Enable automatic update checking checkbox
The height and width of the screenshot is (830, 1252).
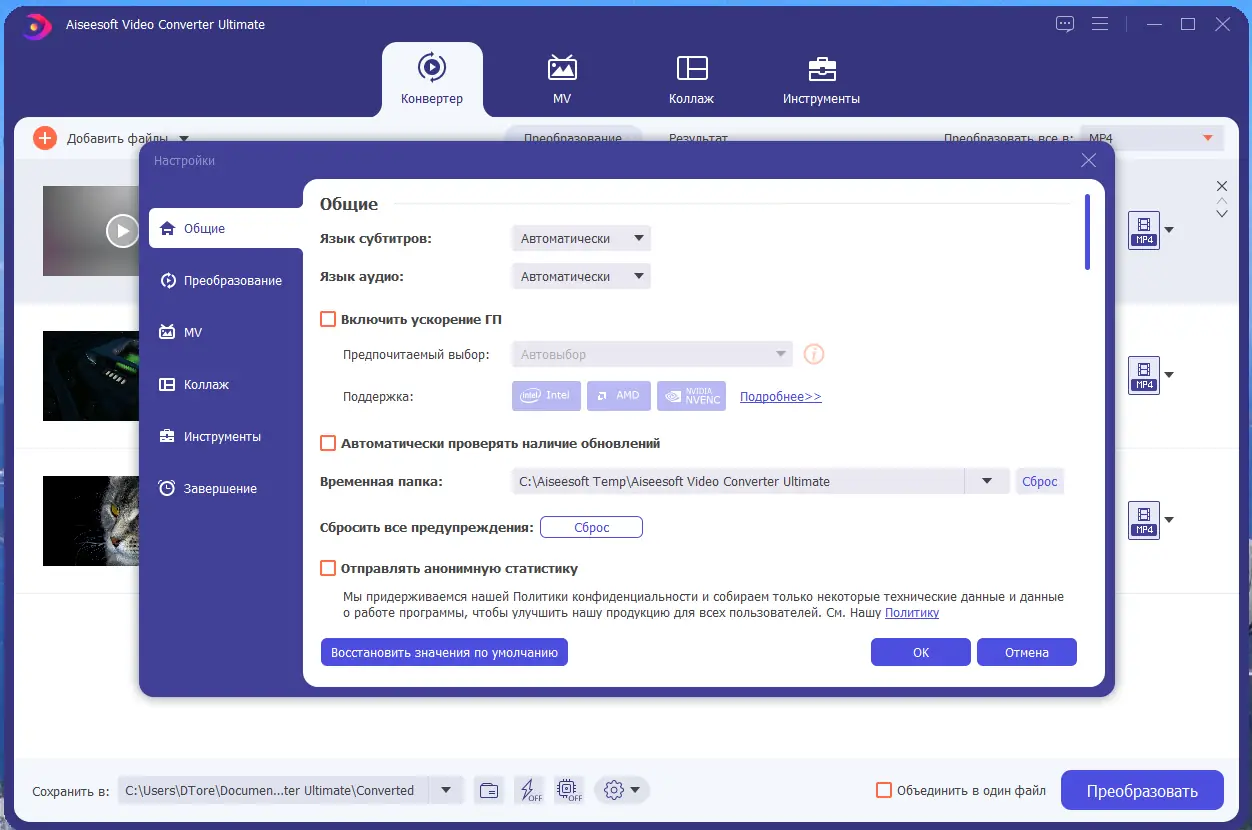(x=328, y=443)
